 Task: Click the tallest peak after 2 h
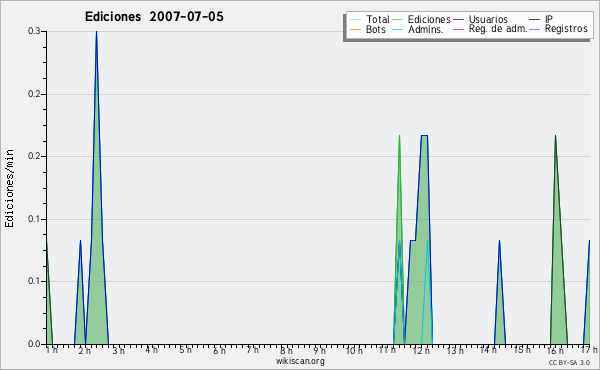point(96,187)
